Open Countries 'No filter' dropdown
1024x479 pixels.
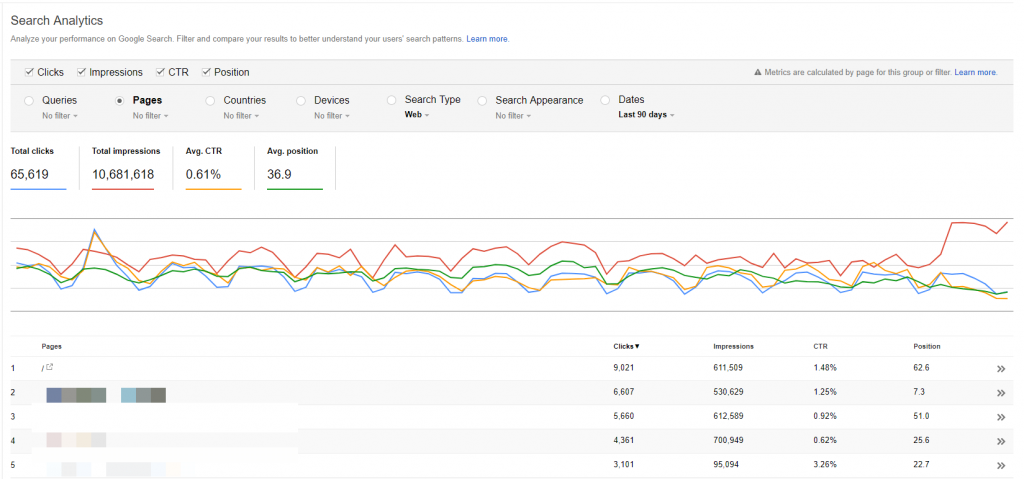point(242,116)
